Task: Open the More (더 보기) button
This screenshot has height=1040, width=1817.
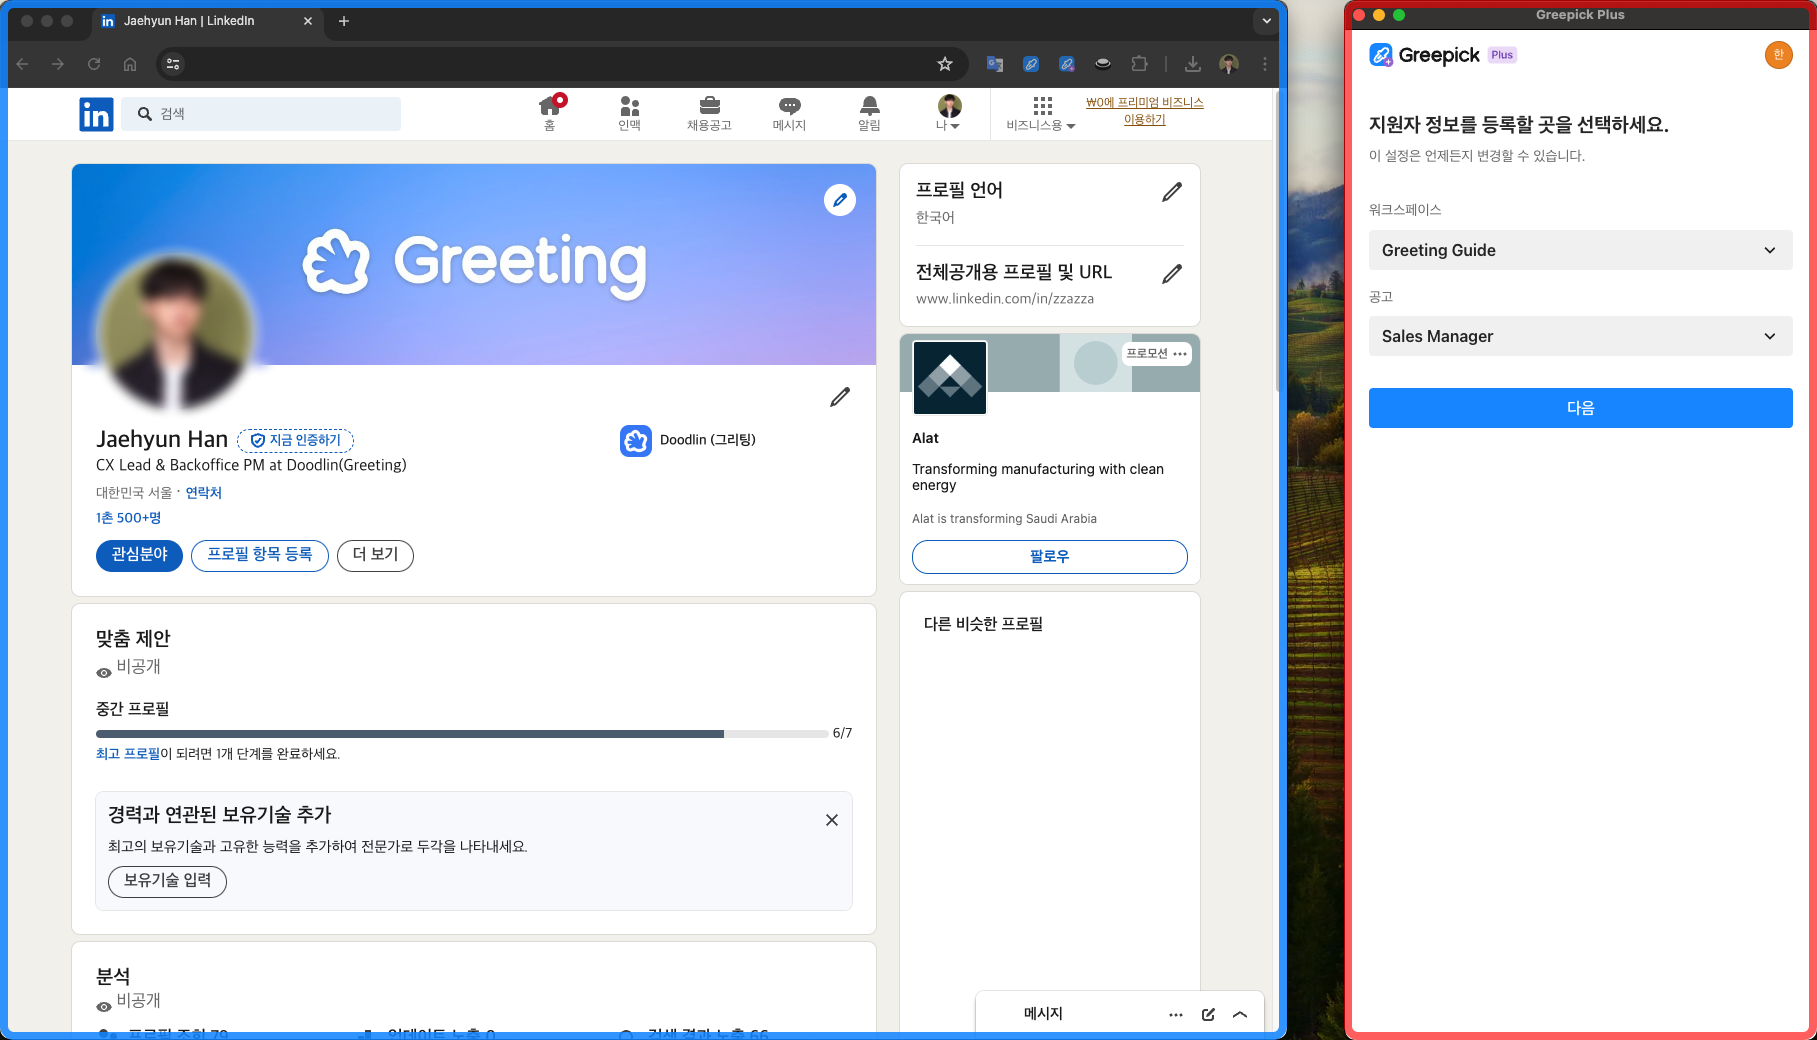Action: click(x=375, y=555)
